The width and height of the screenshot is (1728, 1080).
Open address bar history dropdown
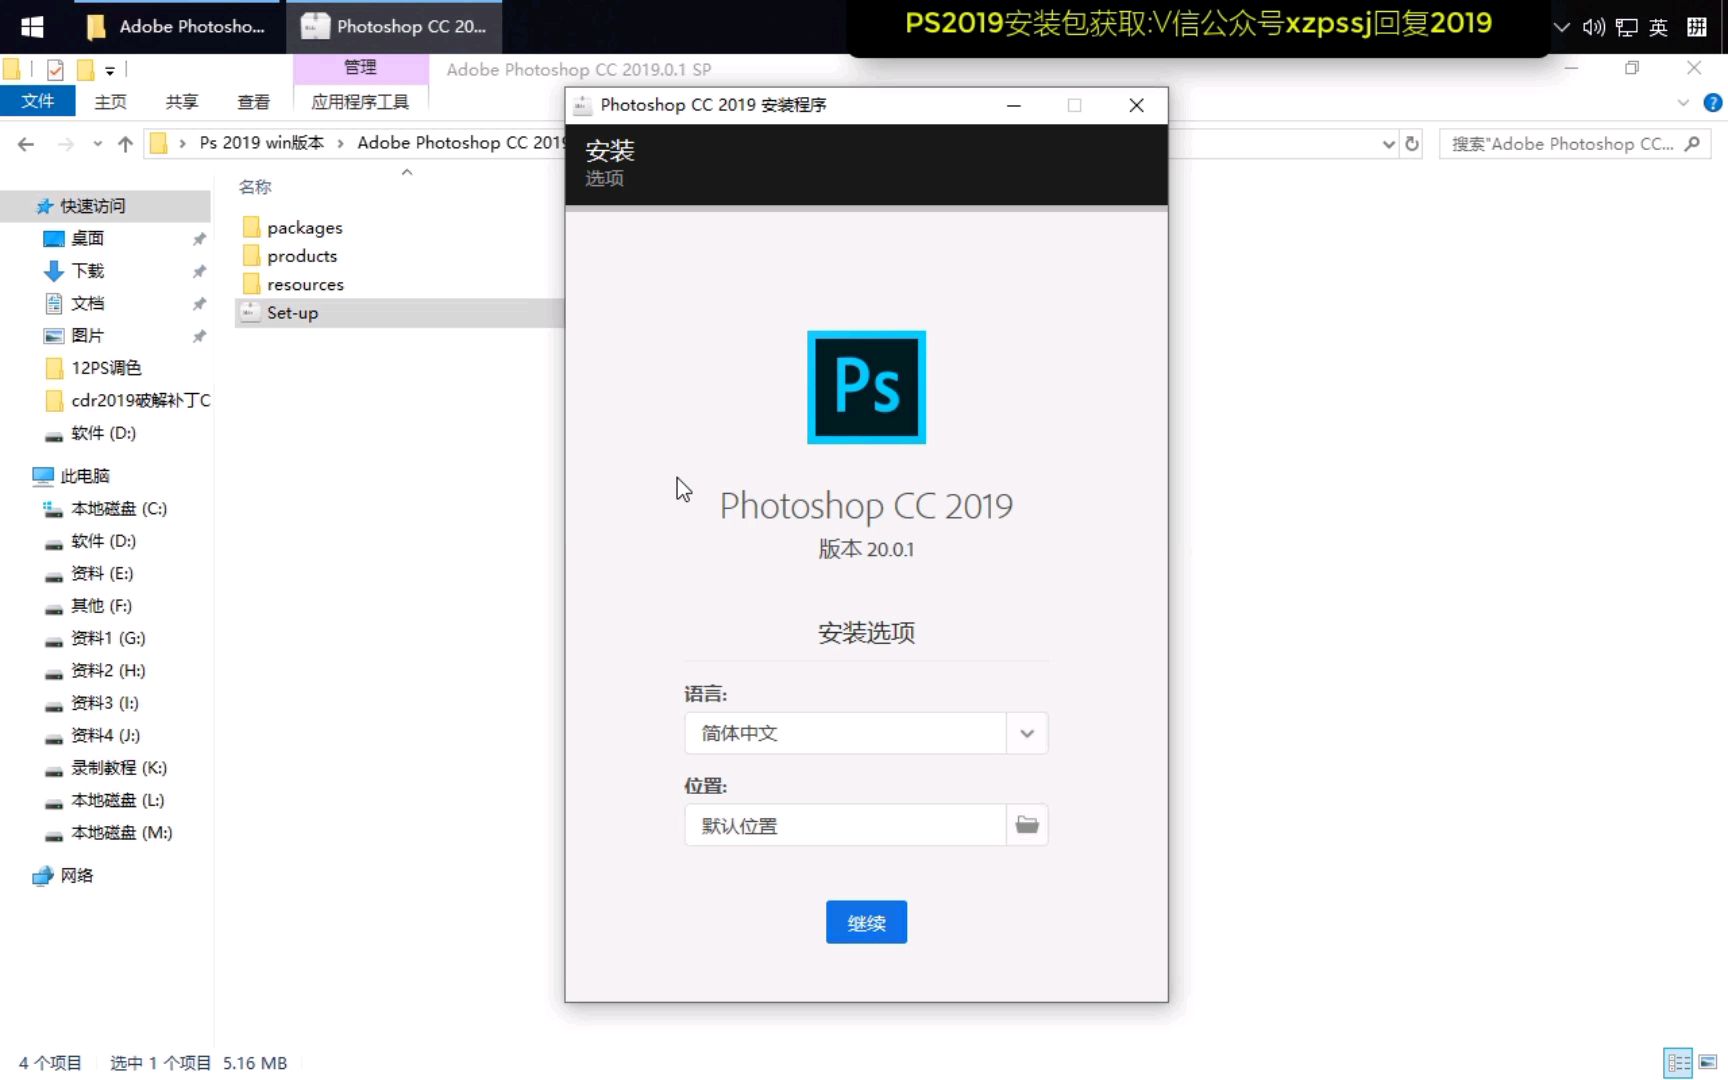tap(1388, 144)
